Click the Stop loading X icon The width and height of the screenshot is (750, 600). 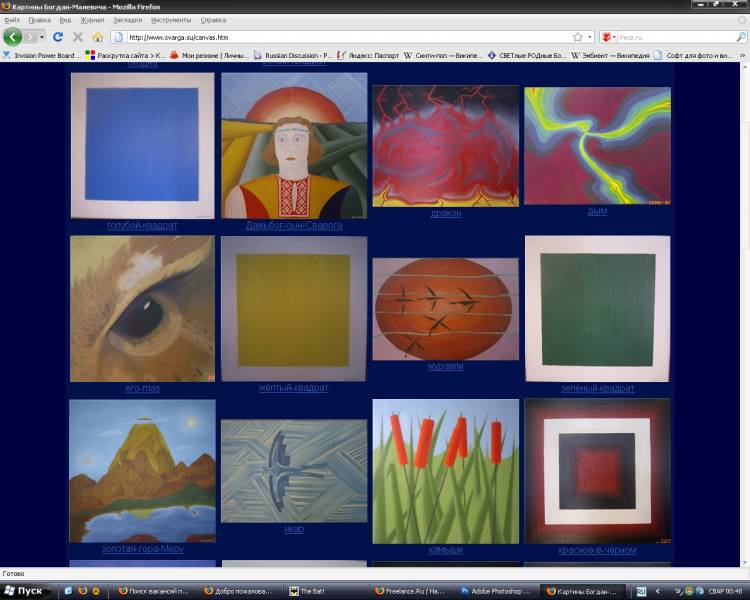tap(78, 37)
